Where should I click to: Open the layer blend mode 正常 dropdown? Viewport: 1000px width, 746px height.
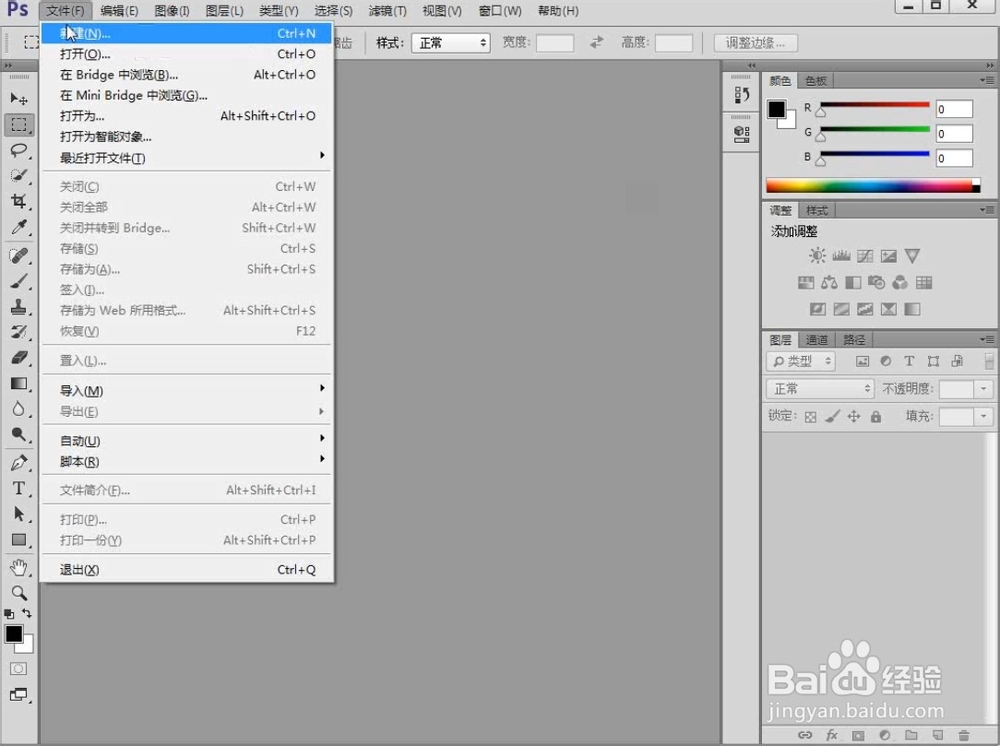tap(820, 388)
